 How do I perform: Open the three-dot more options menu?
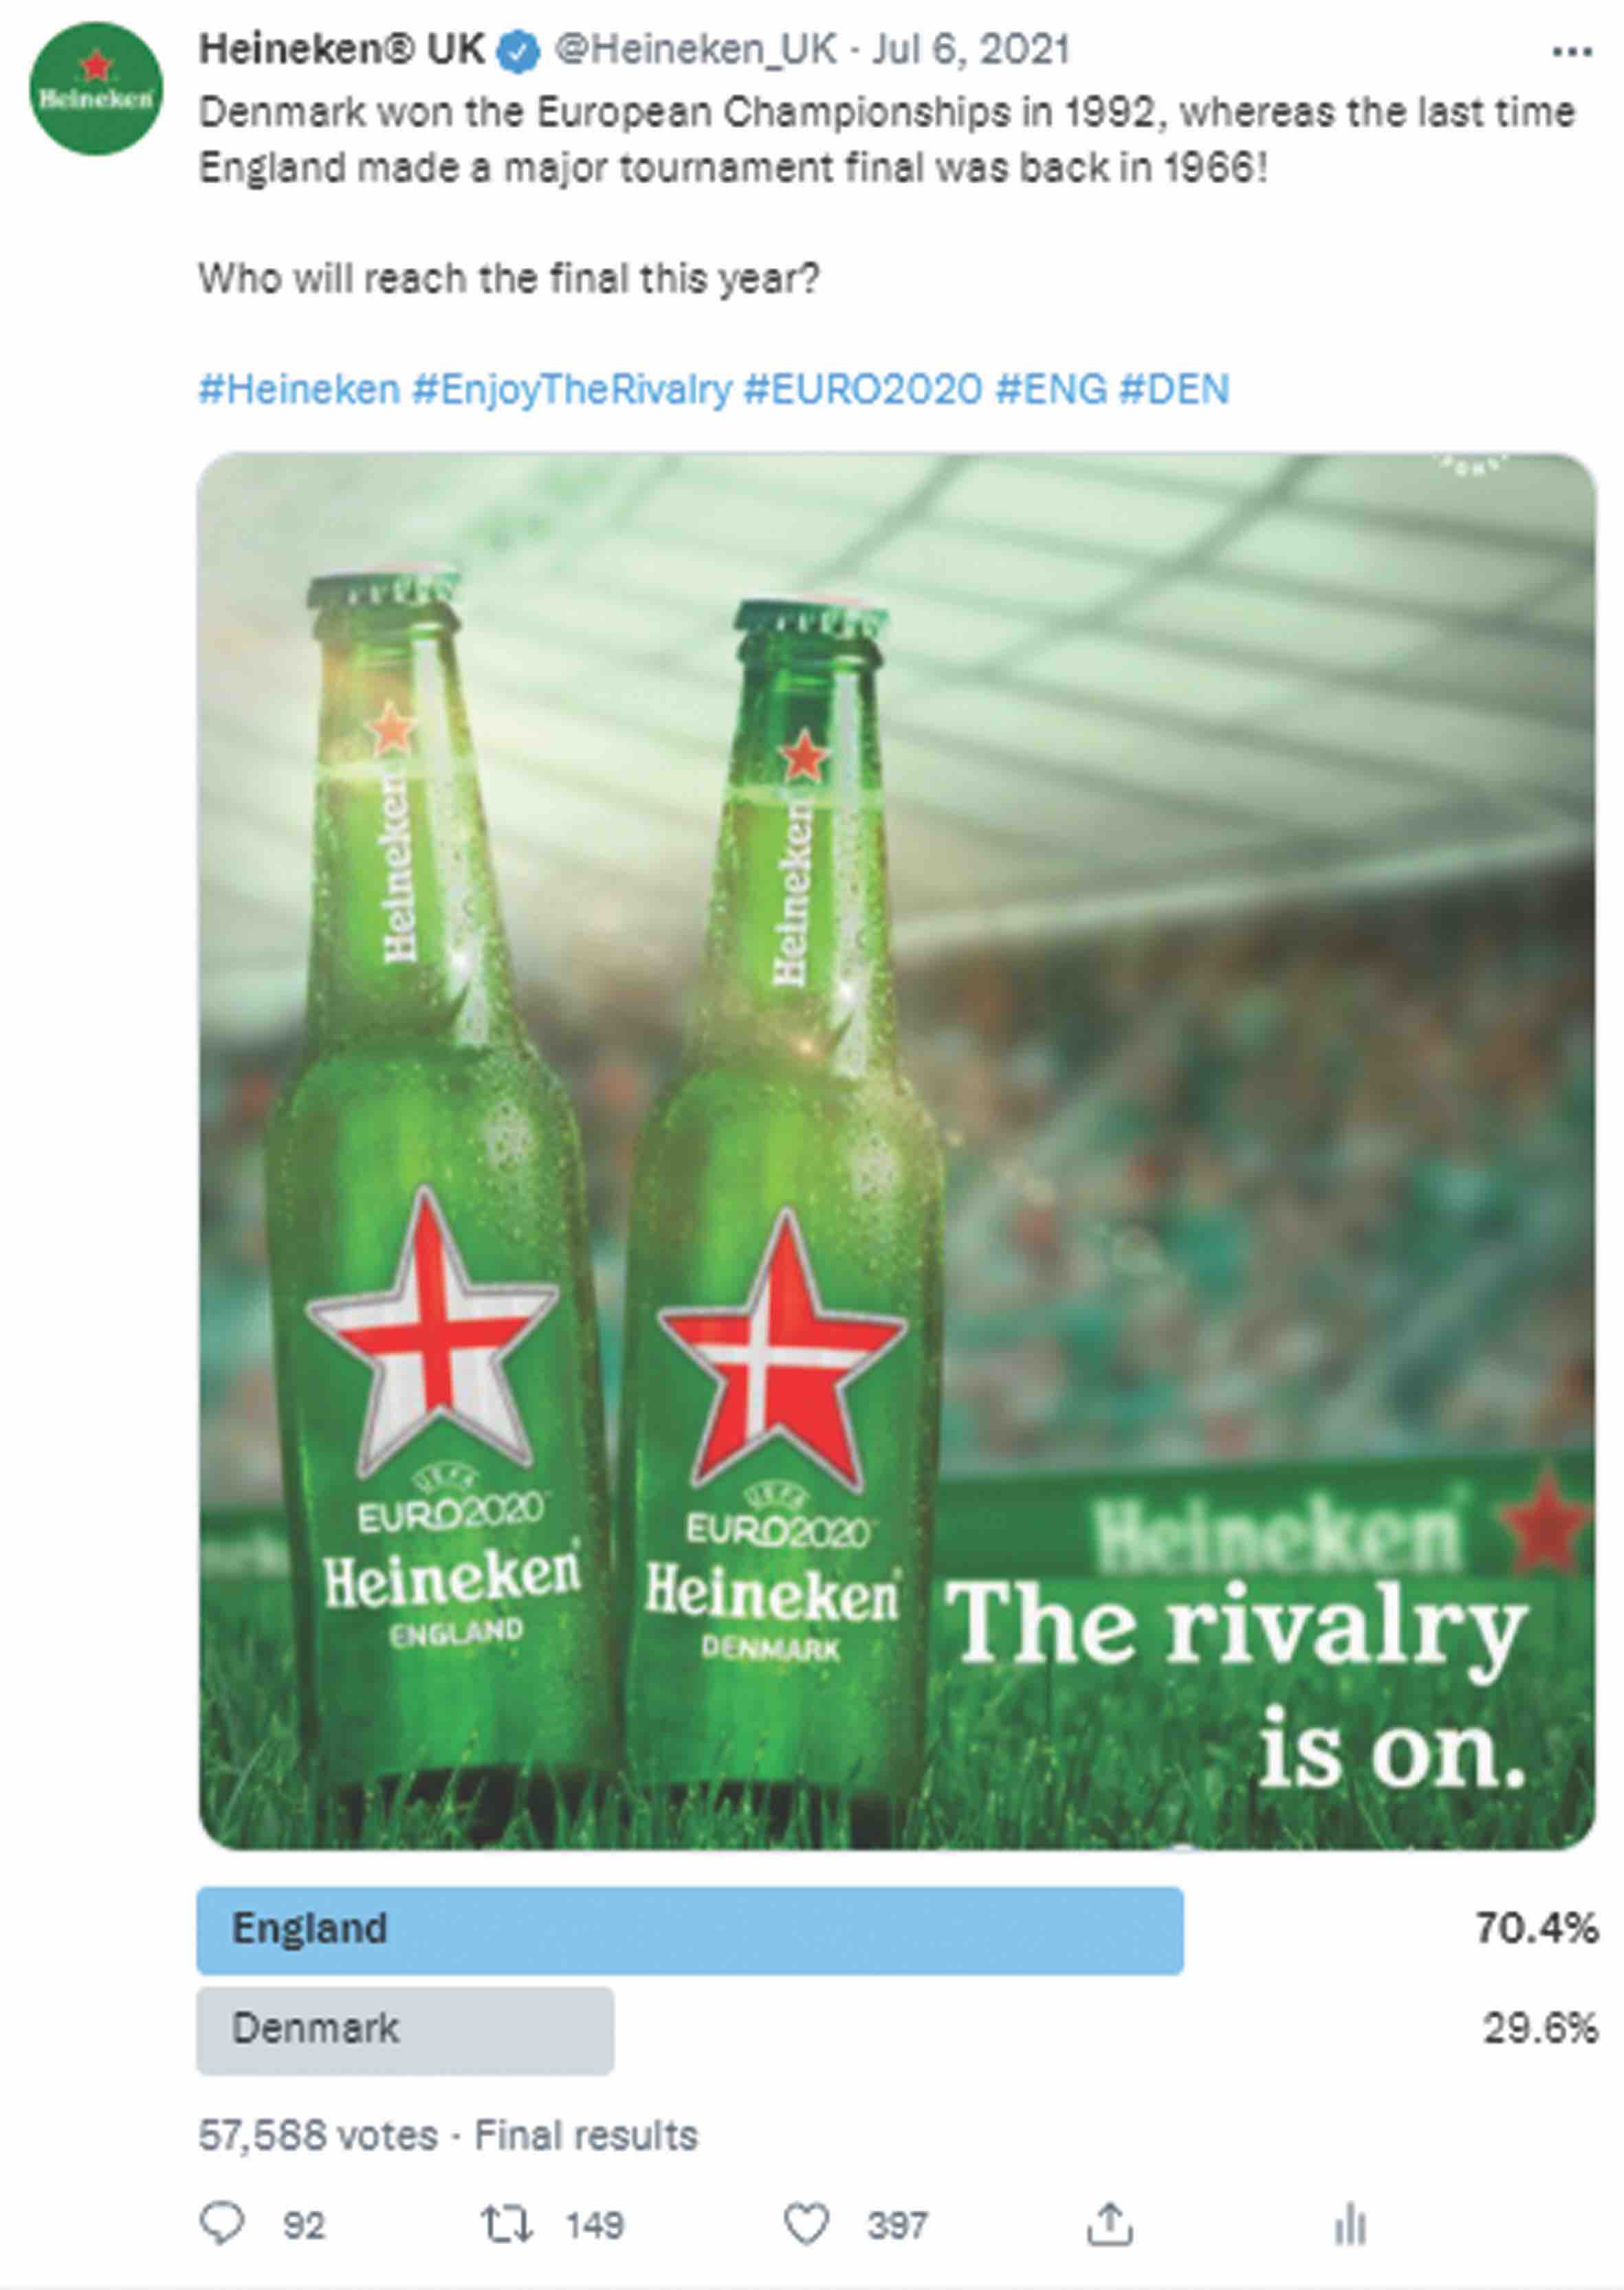(1571, 51)
